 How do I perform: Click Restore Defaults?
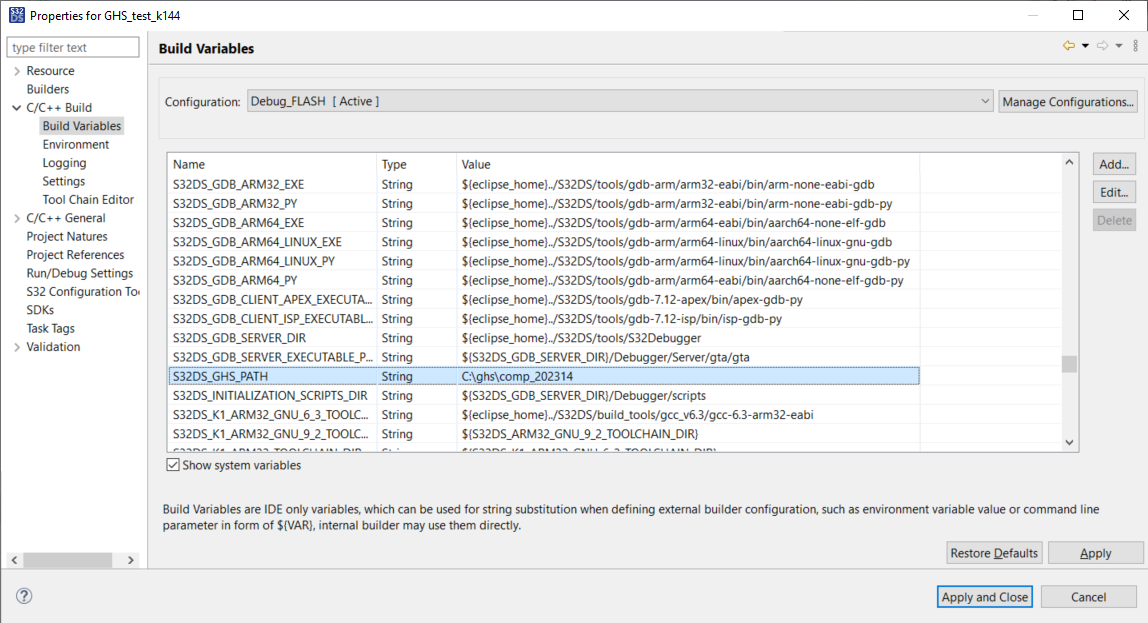pyautogui.click(x=994, y=552)
